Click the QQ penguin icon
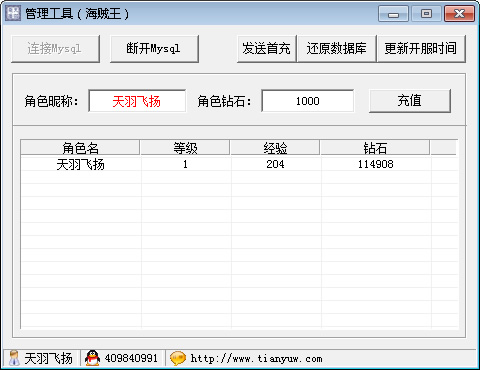480x370 pixels. click(92, 358)
